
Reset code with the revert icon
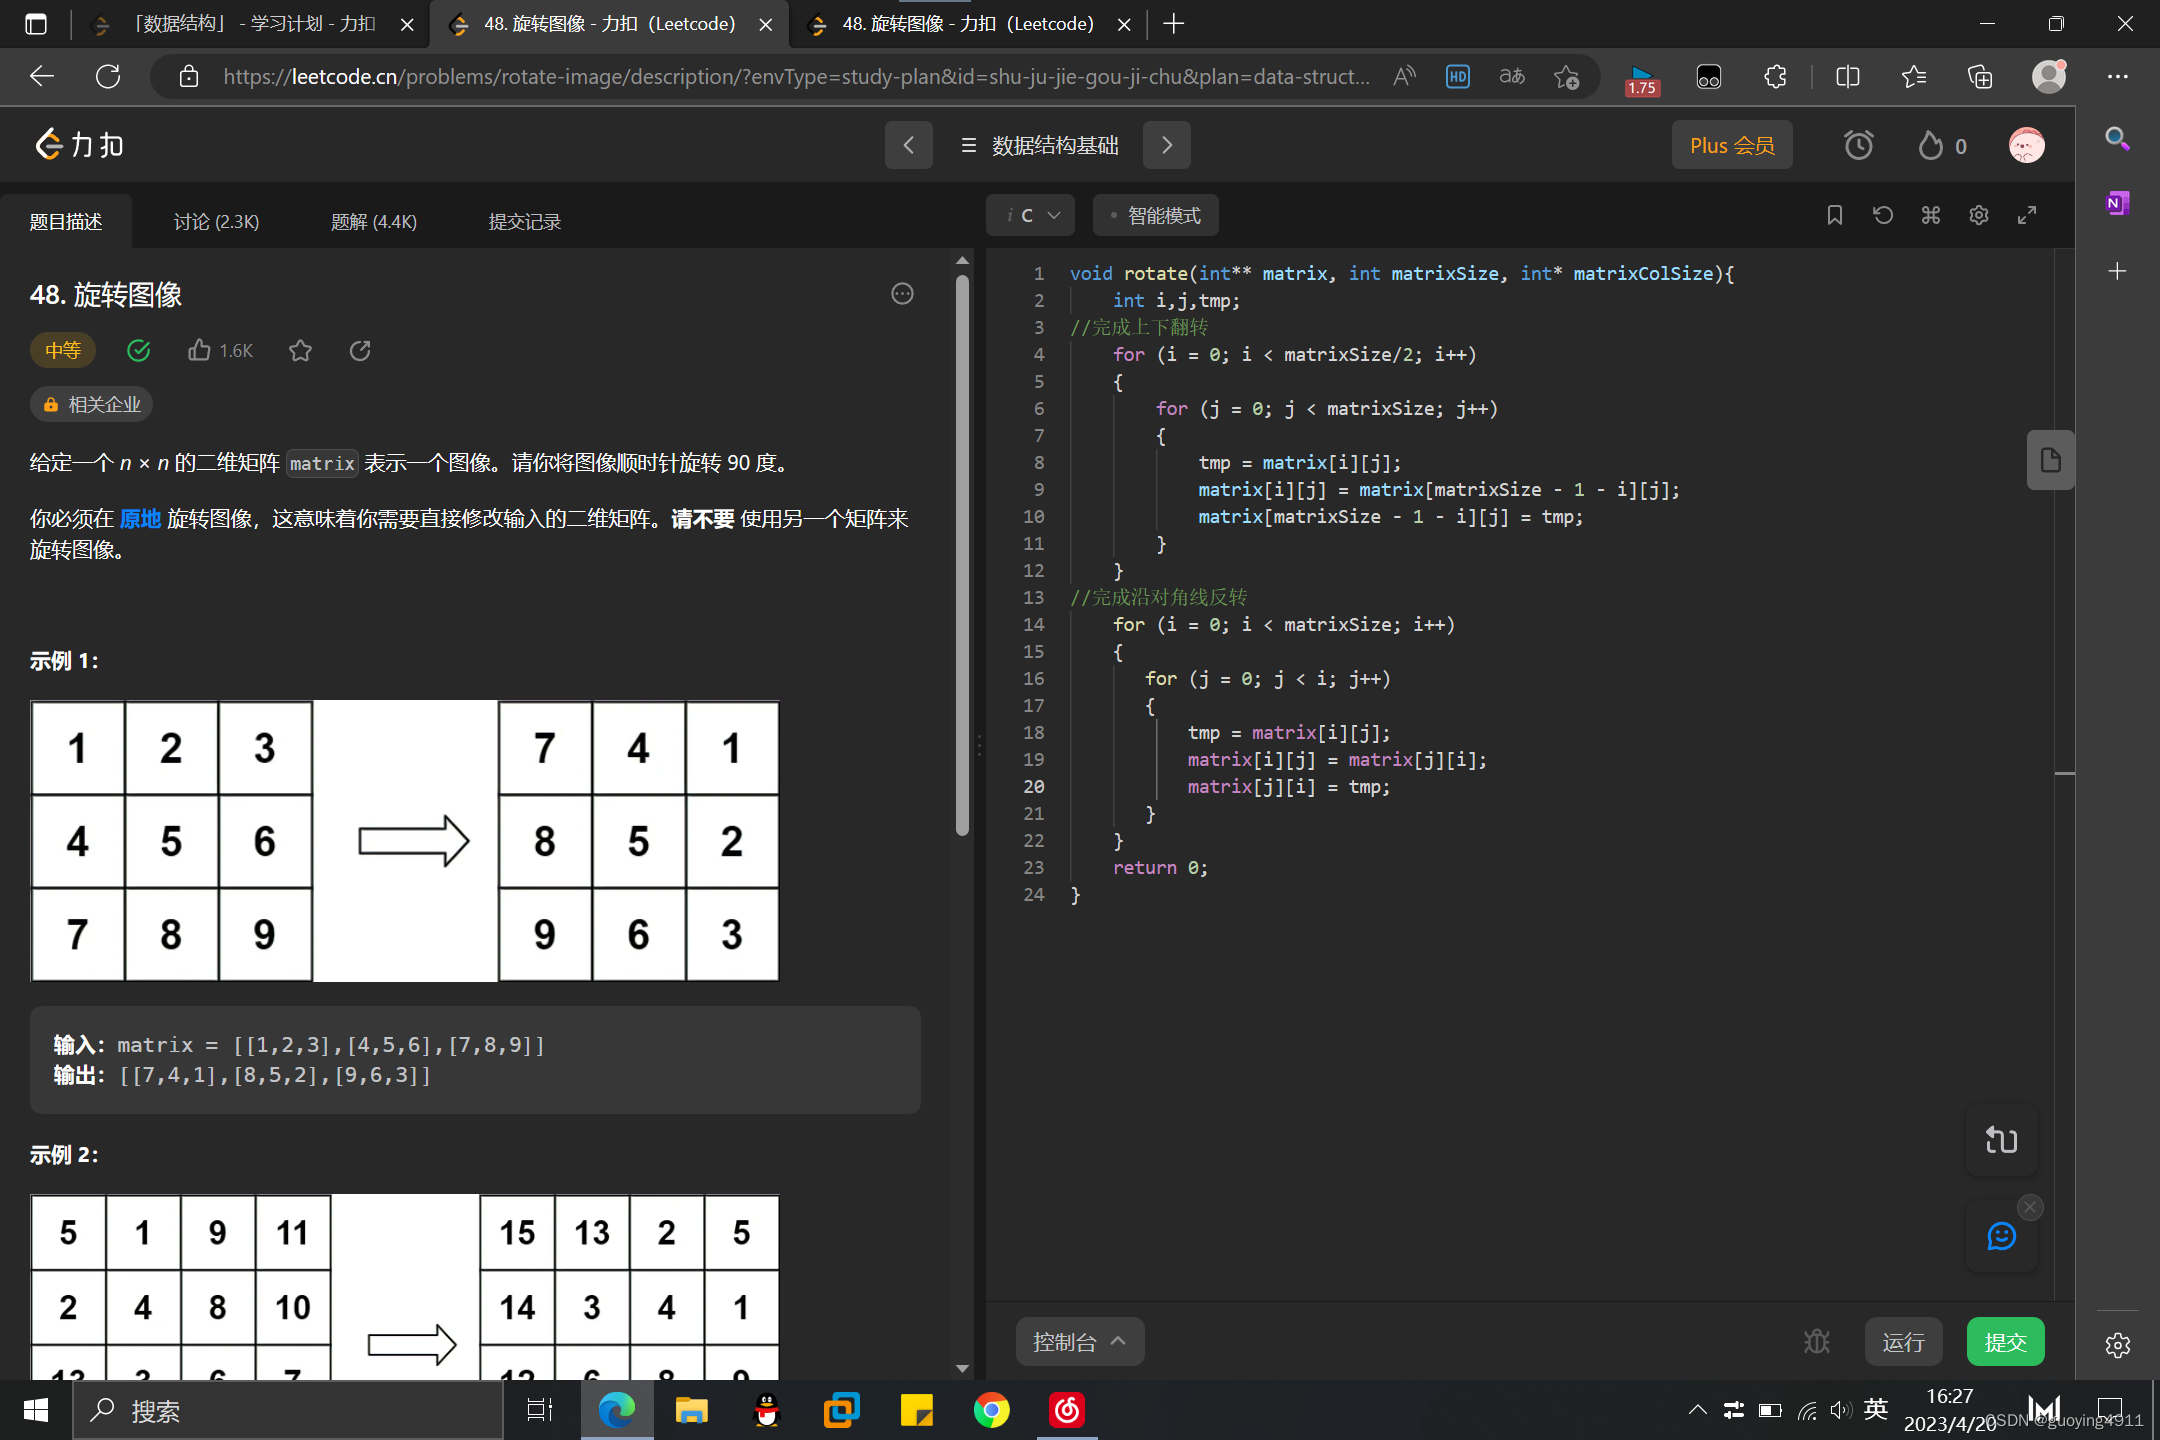pos(1882,215)
